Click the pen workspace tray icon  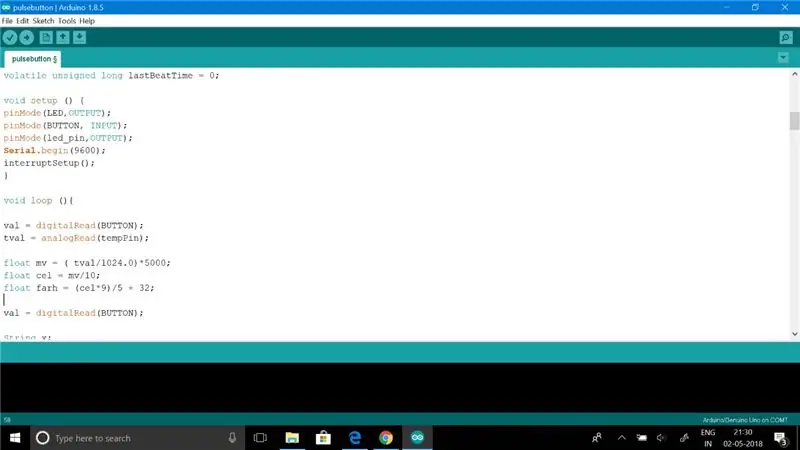click(684, 438)
